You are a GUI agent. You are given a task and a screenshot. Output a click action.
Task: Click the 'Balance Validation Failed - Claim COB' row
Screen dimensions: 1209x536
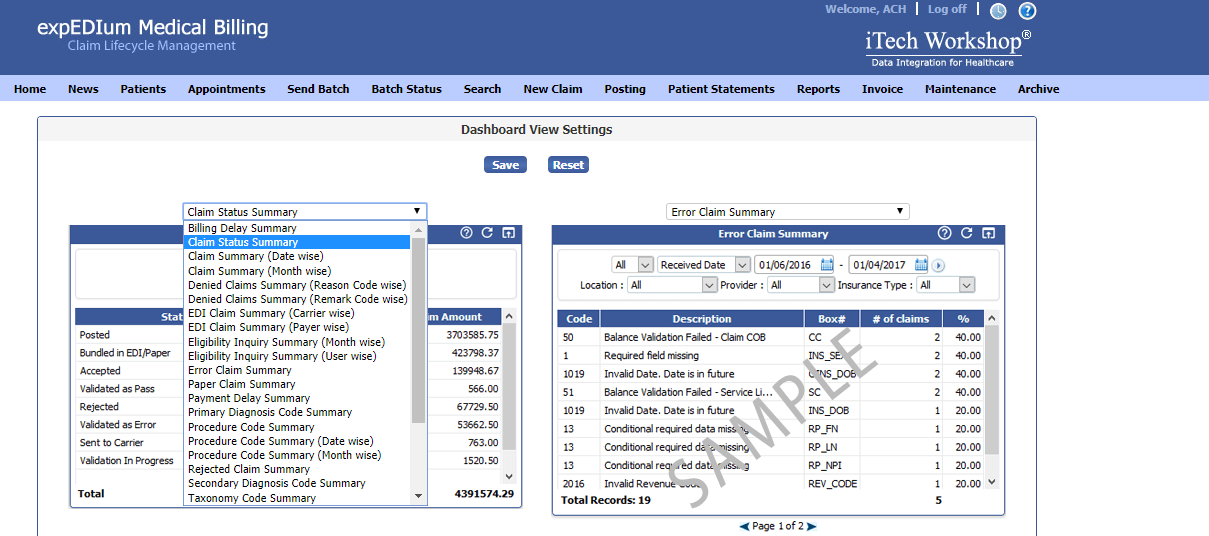770,338
